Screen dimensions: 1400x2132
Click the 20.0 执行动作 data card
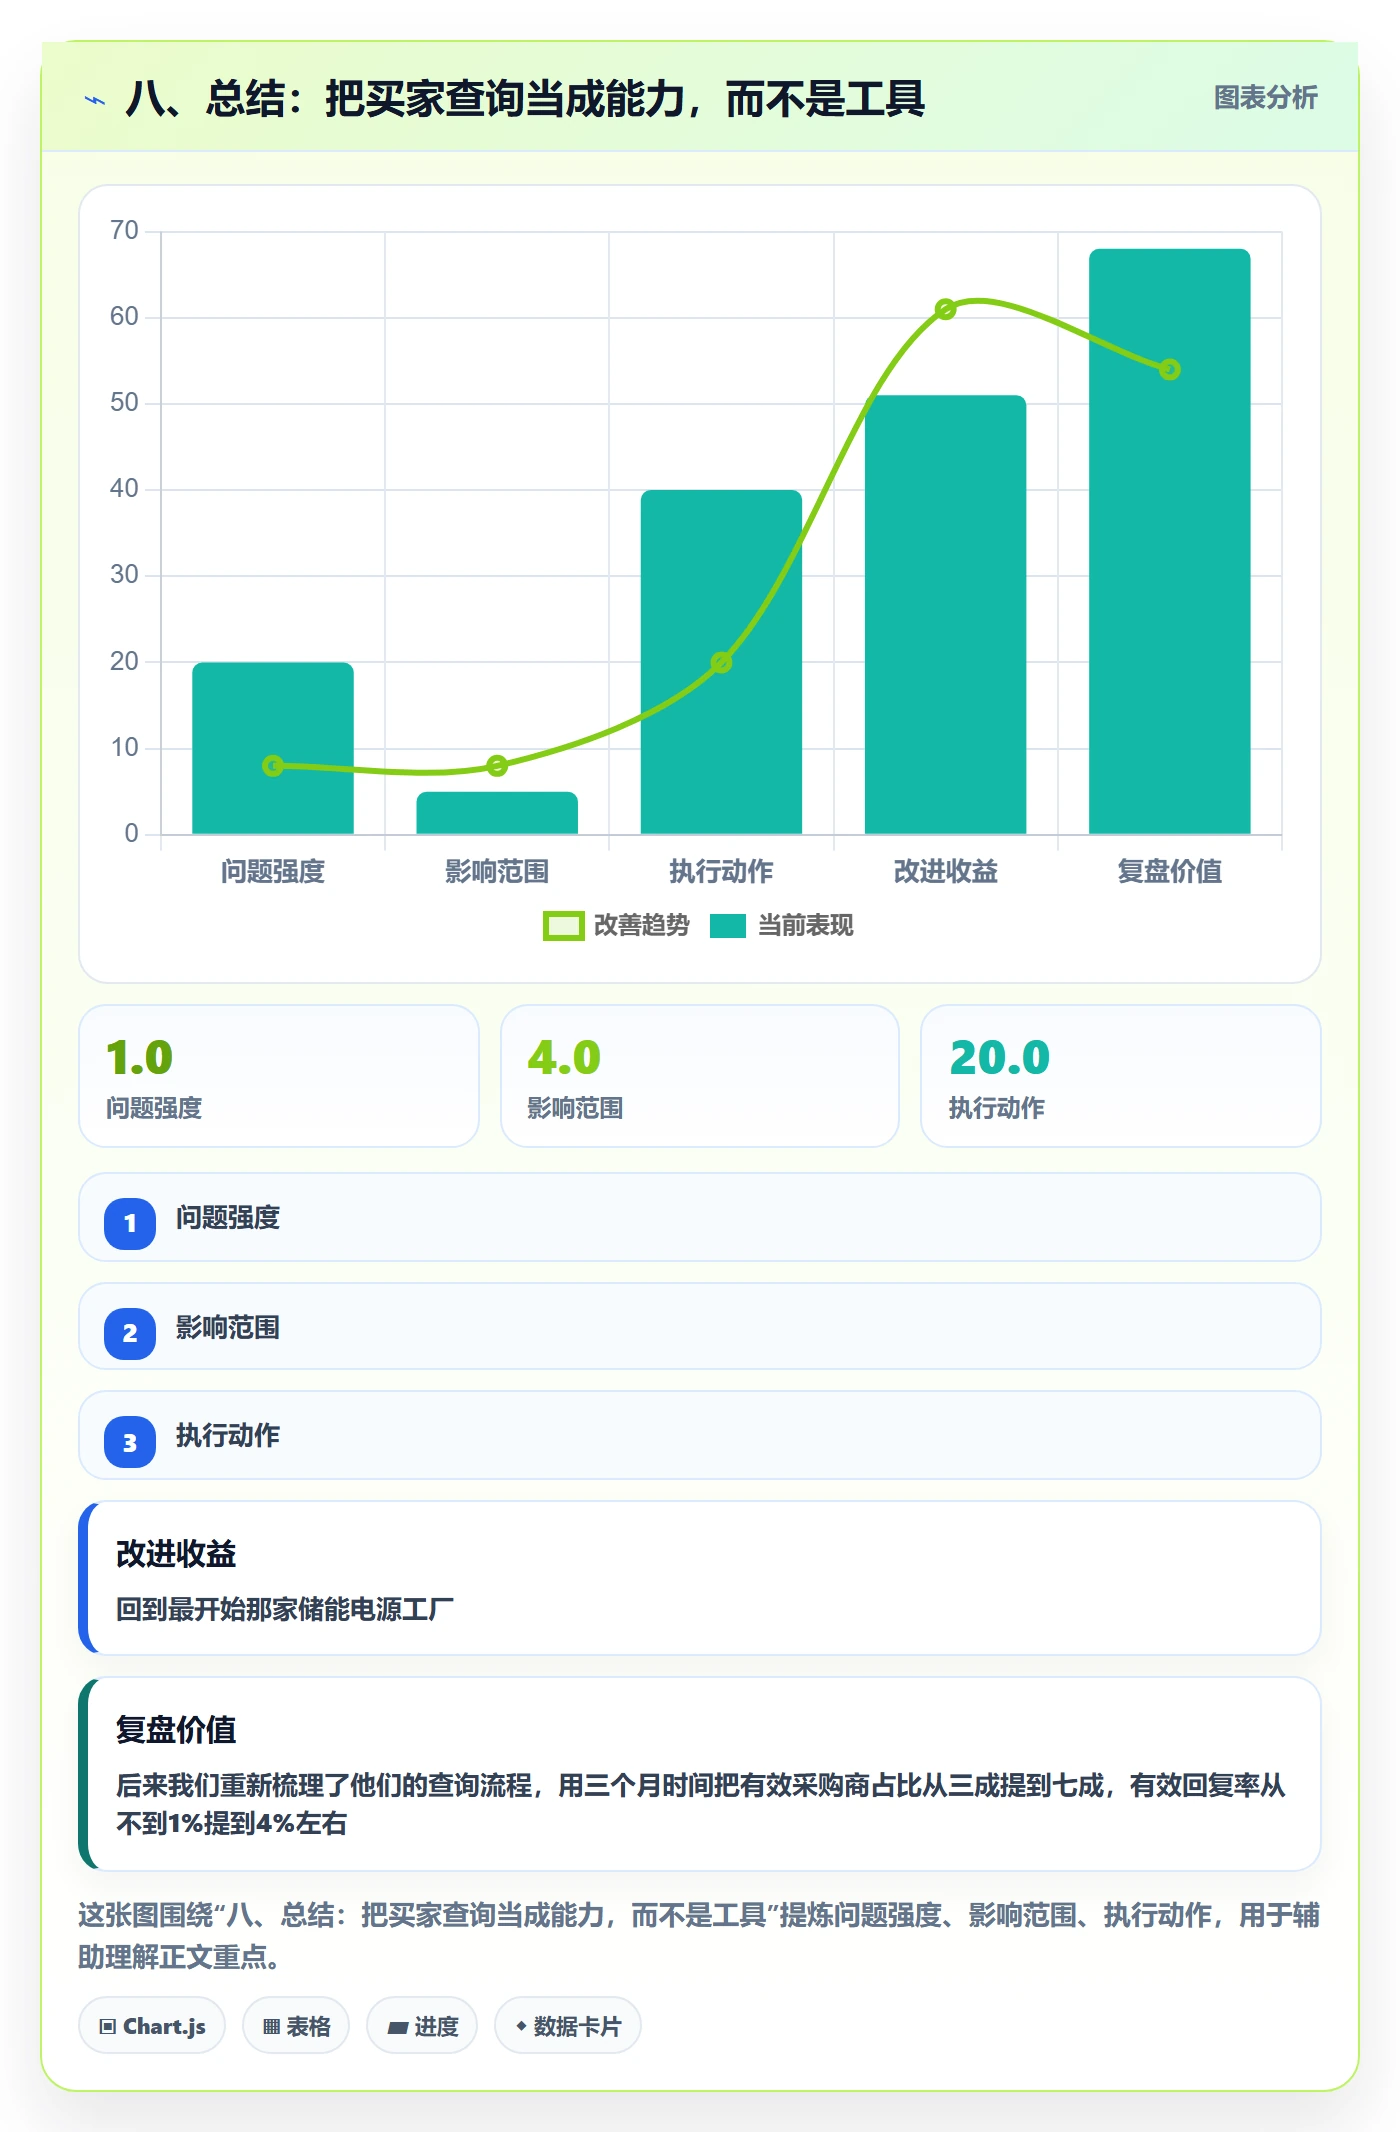coord(1121,1076)
